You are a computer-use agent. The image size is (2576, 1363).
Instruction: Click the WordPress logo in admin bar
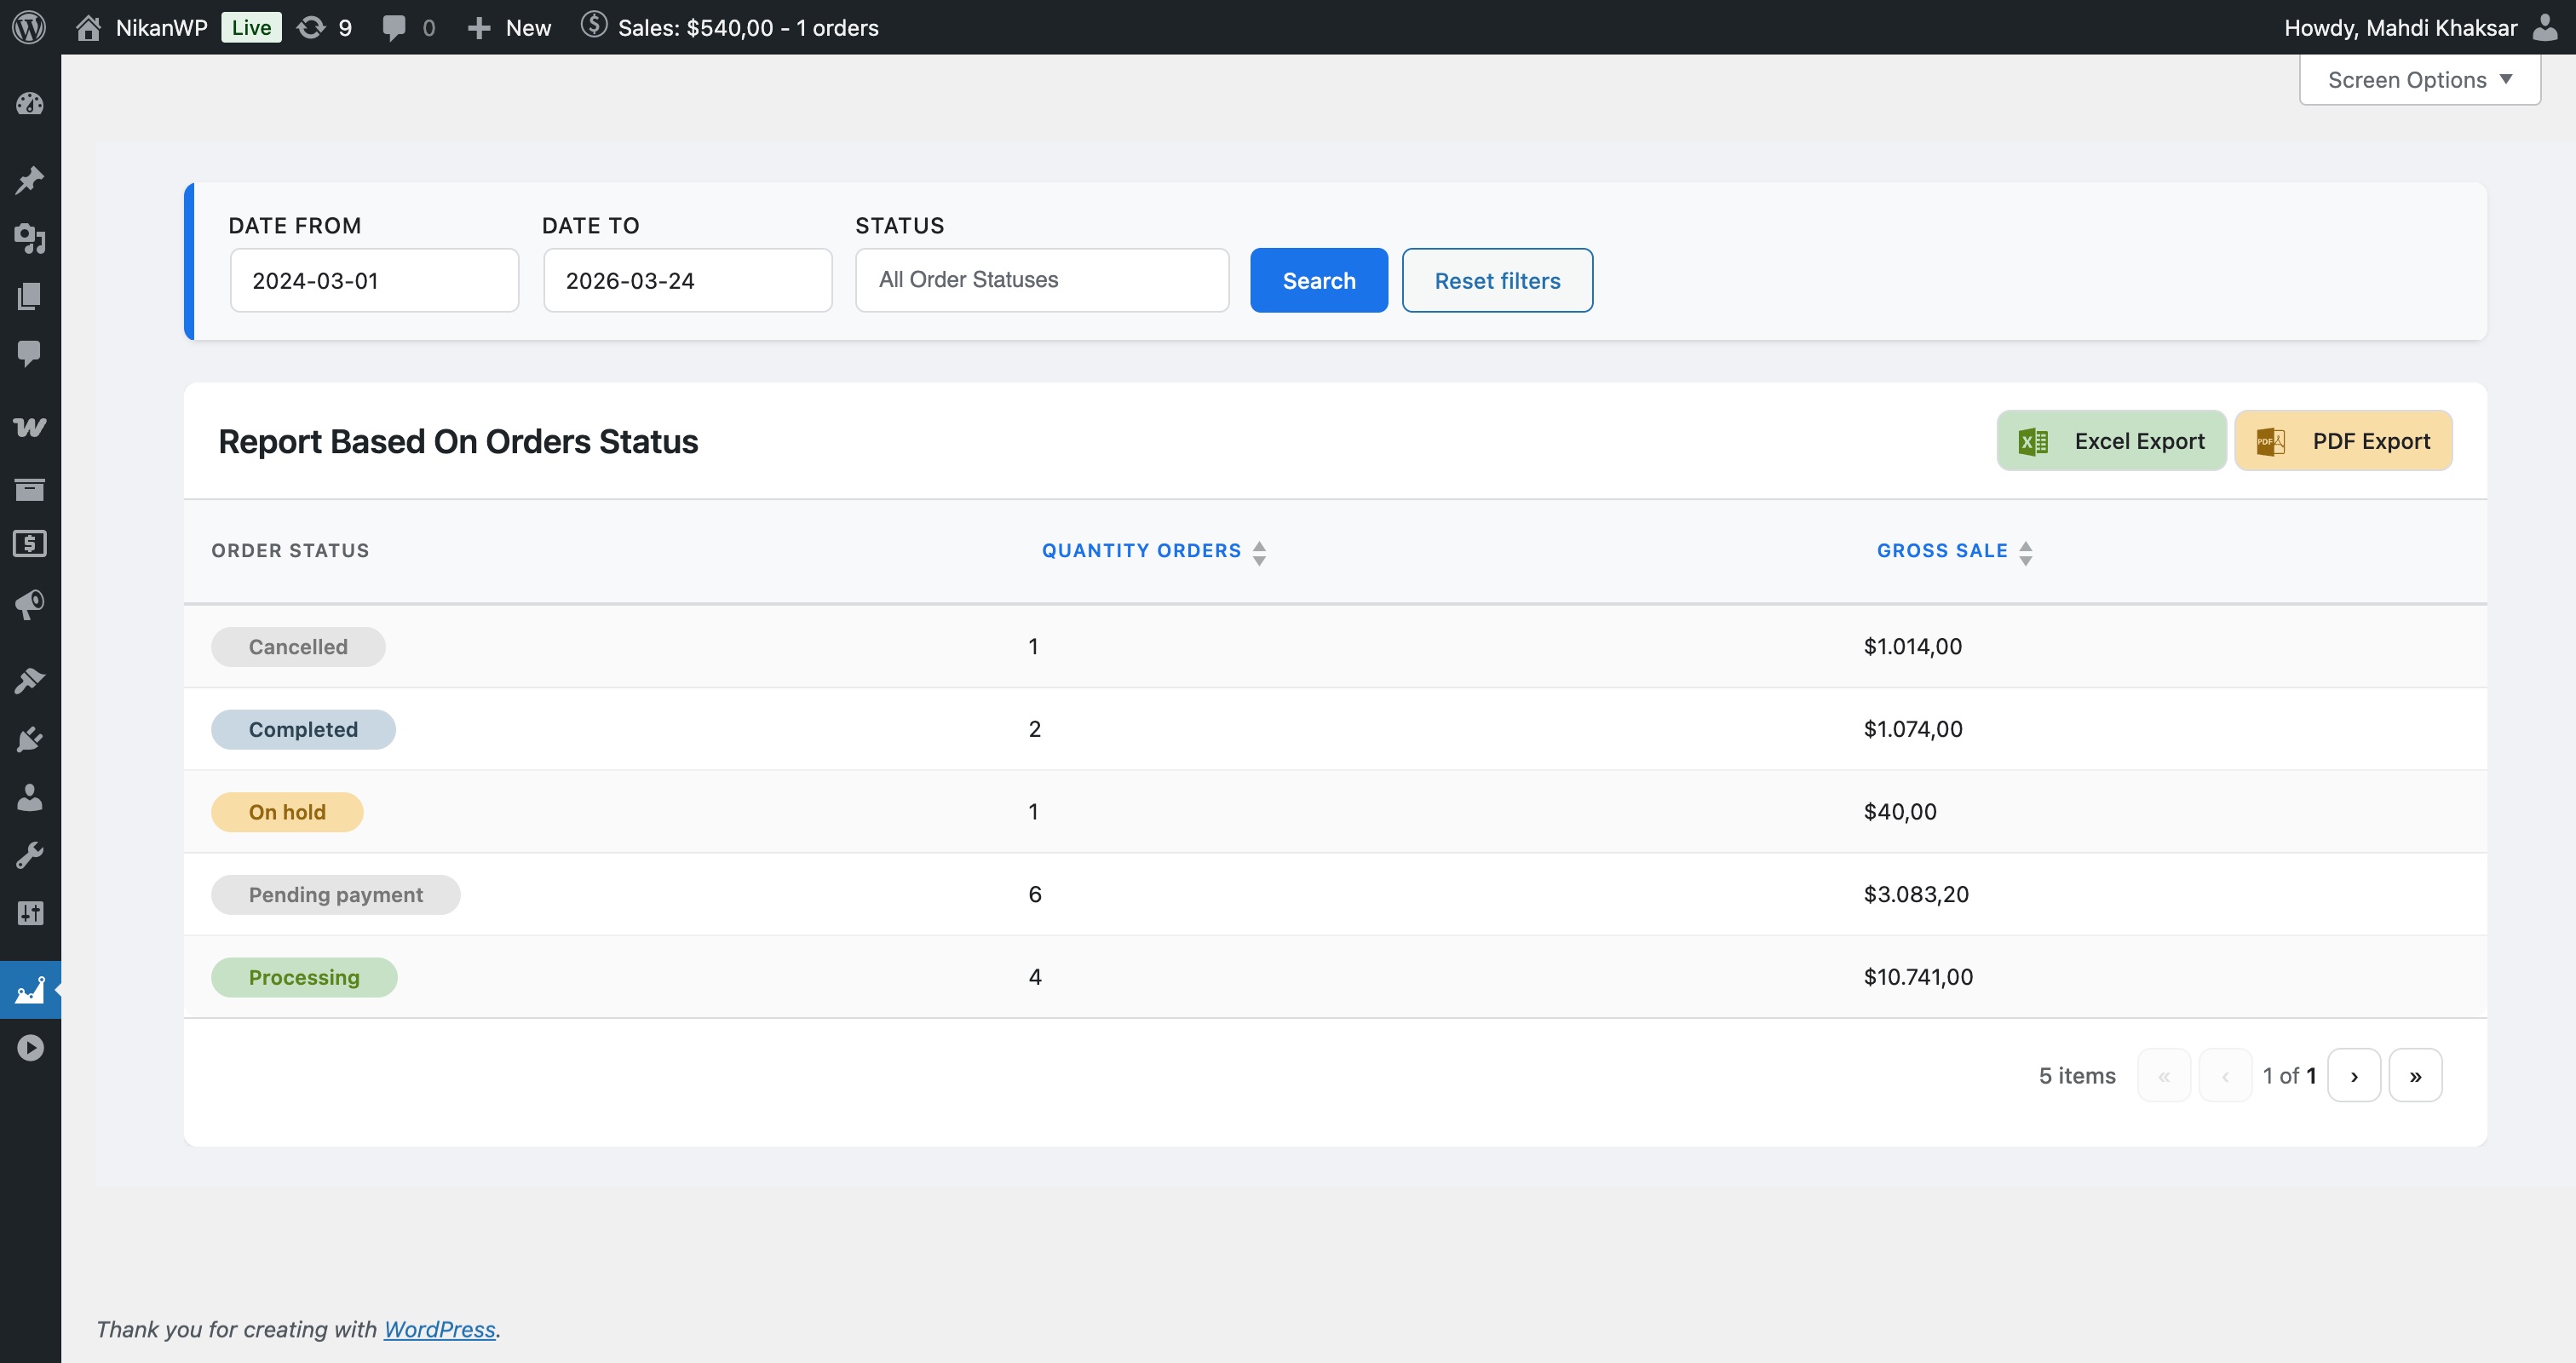click(30, 27)
